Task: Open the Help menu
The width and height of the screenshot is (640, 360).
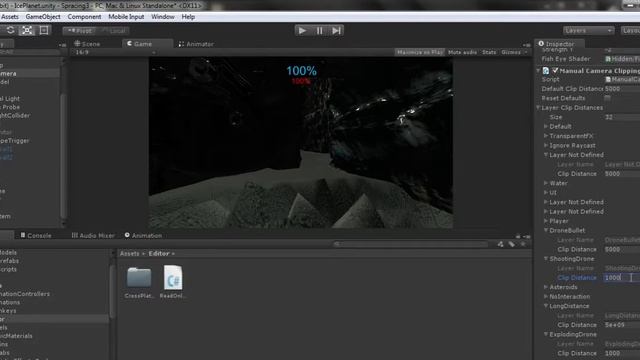Action: click(188, 17)
